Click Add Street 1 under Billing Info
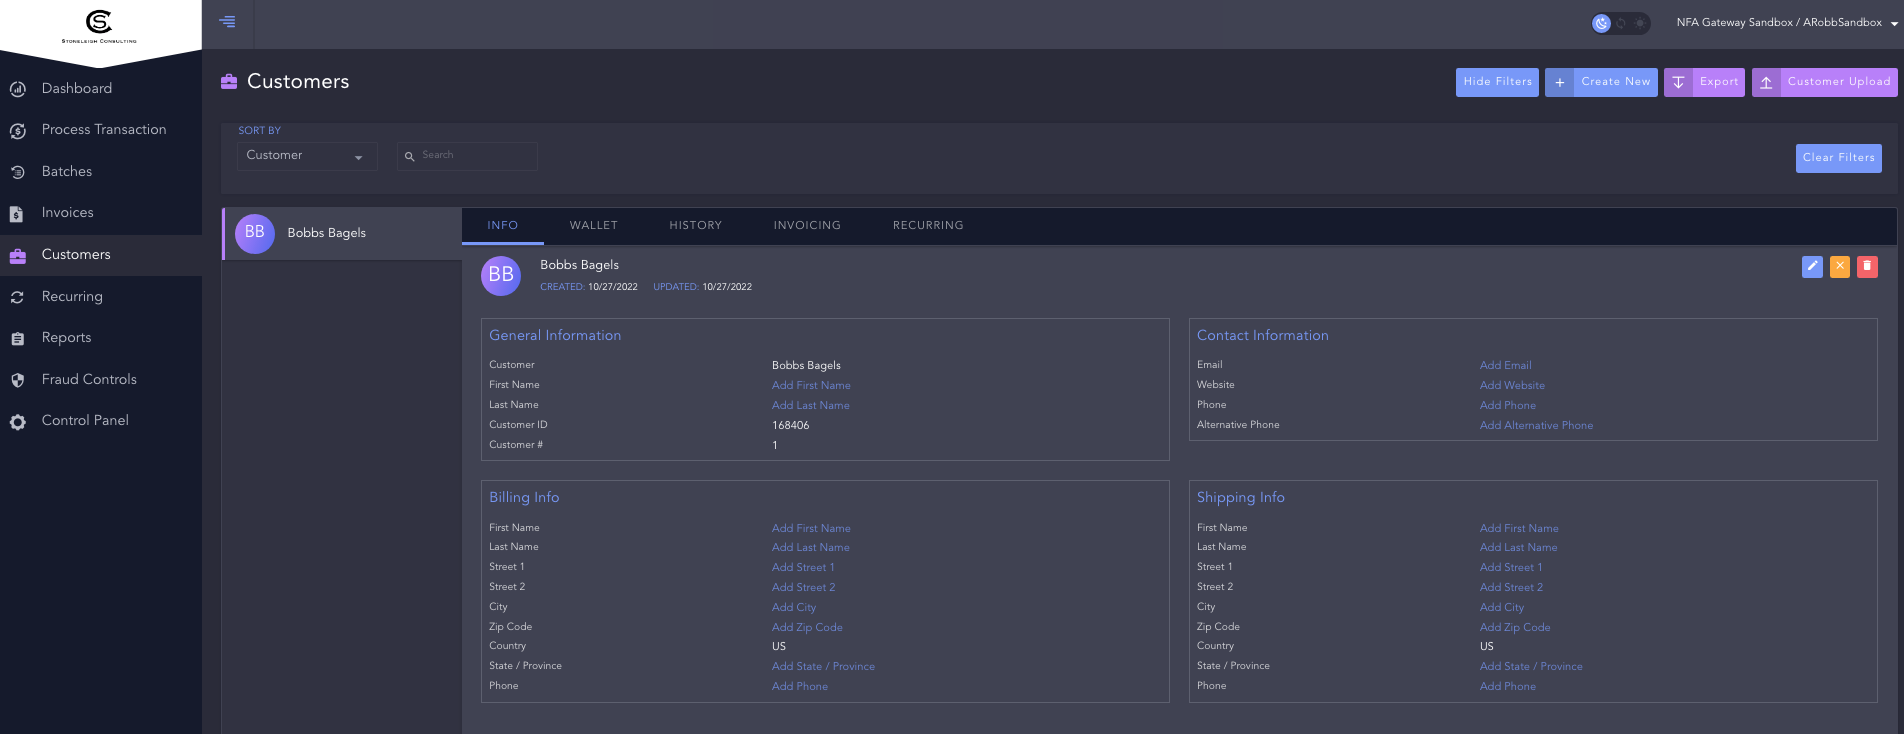The image size is (1904, 734). click(803, 568)
